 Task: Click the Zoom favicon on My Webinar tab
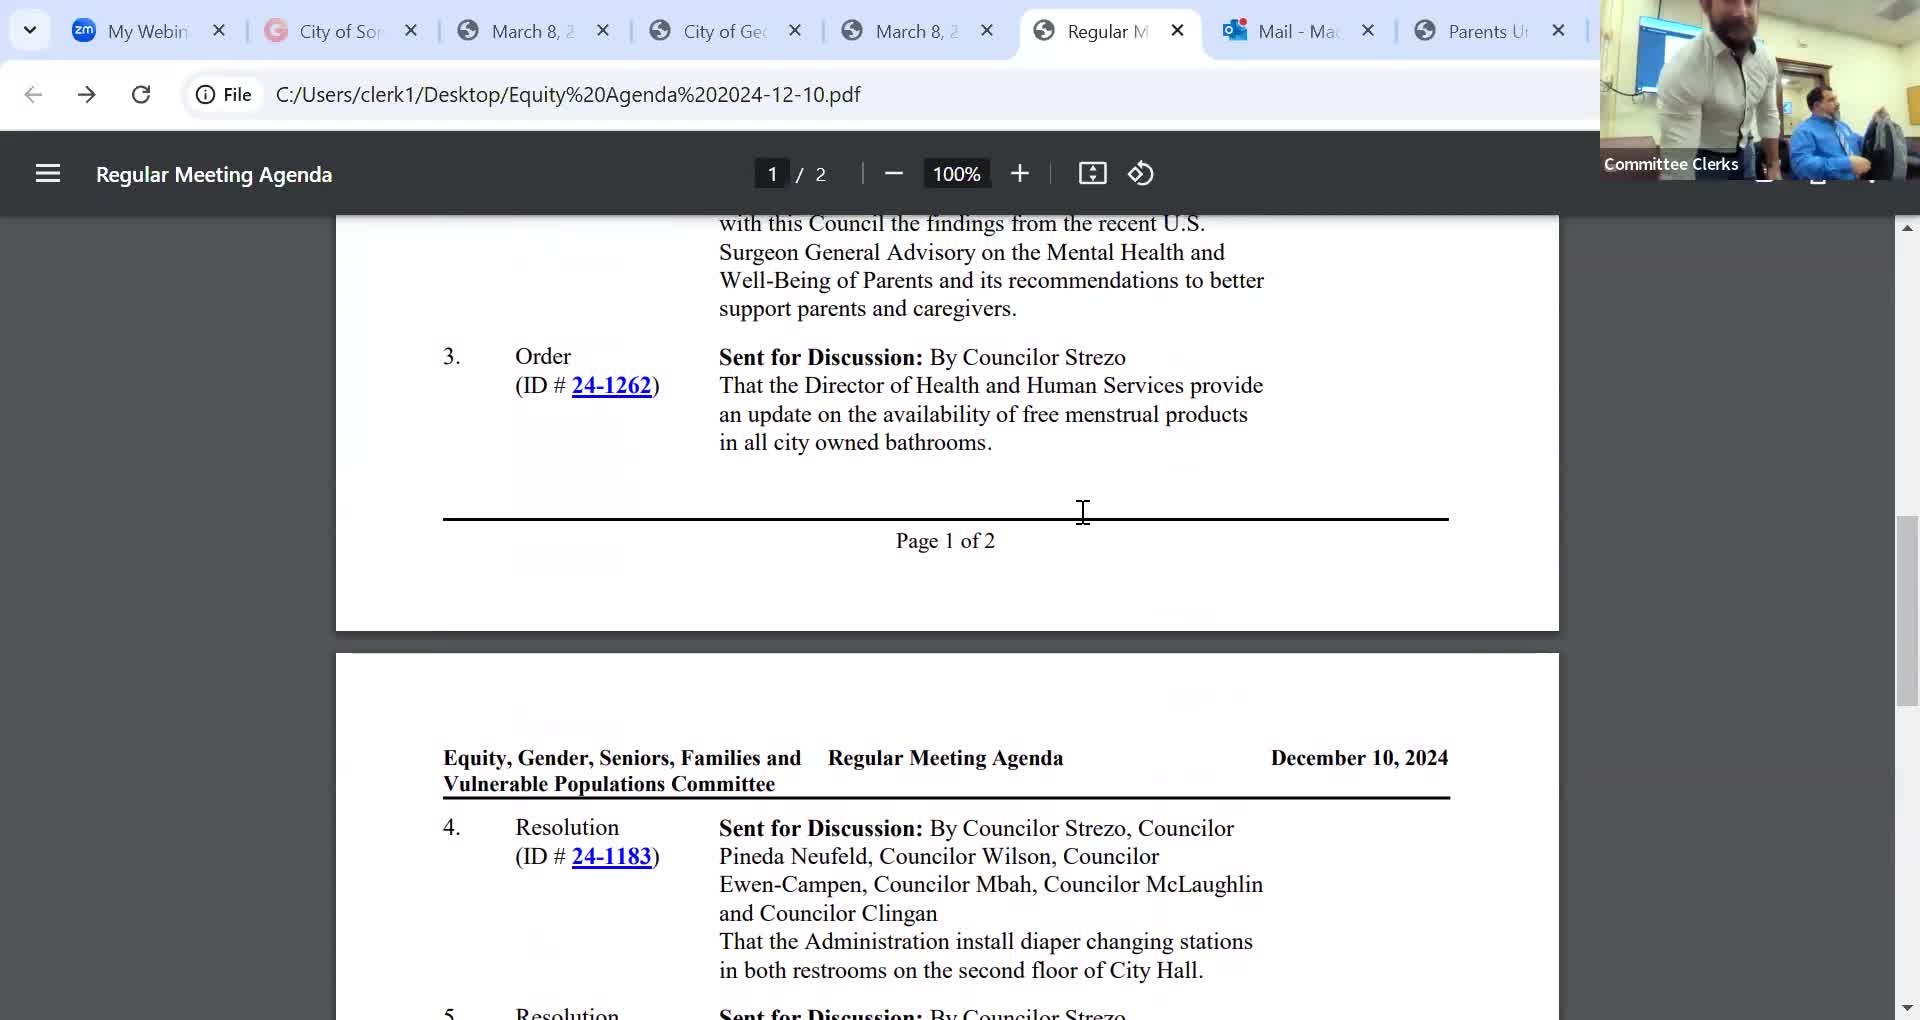point(84,31)
